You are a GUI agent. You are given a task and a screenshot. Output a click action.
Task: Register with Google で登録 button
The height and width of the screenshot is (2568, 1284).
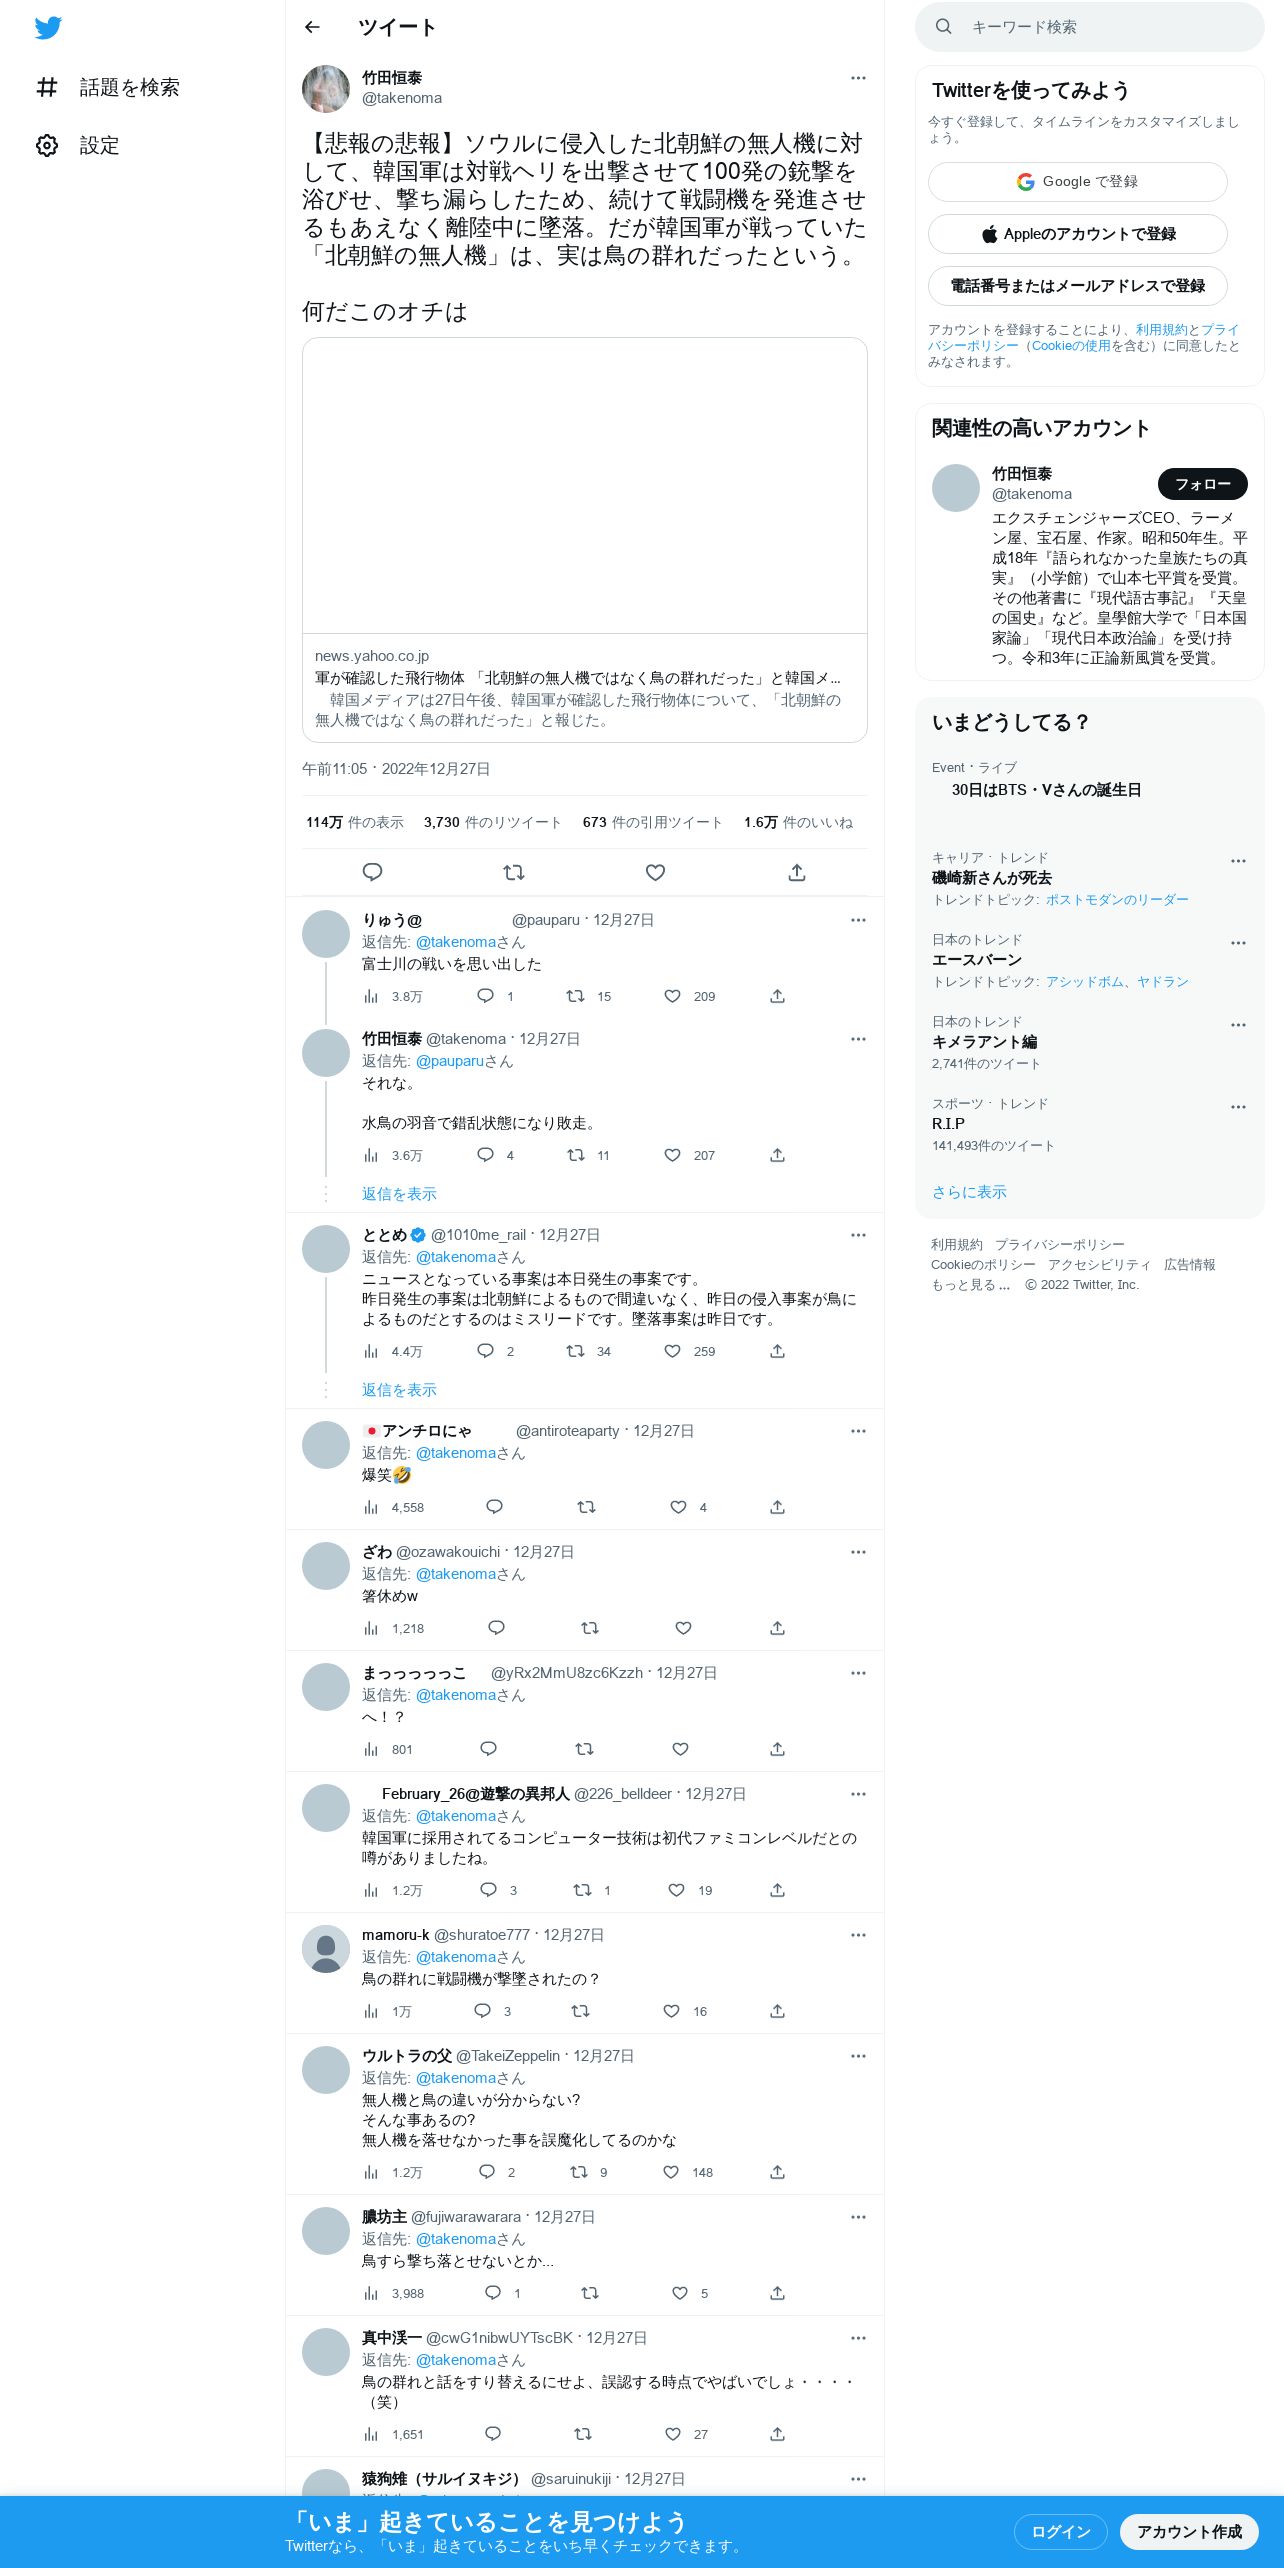(x=1078, y=182)
